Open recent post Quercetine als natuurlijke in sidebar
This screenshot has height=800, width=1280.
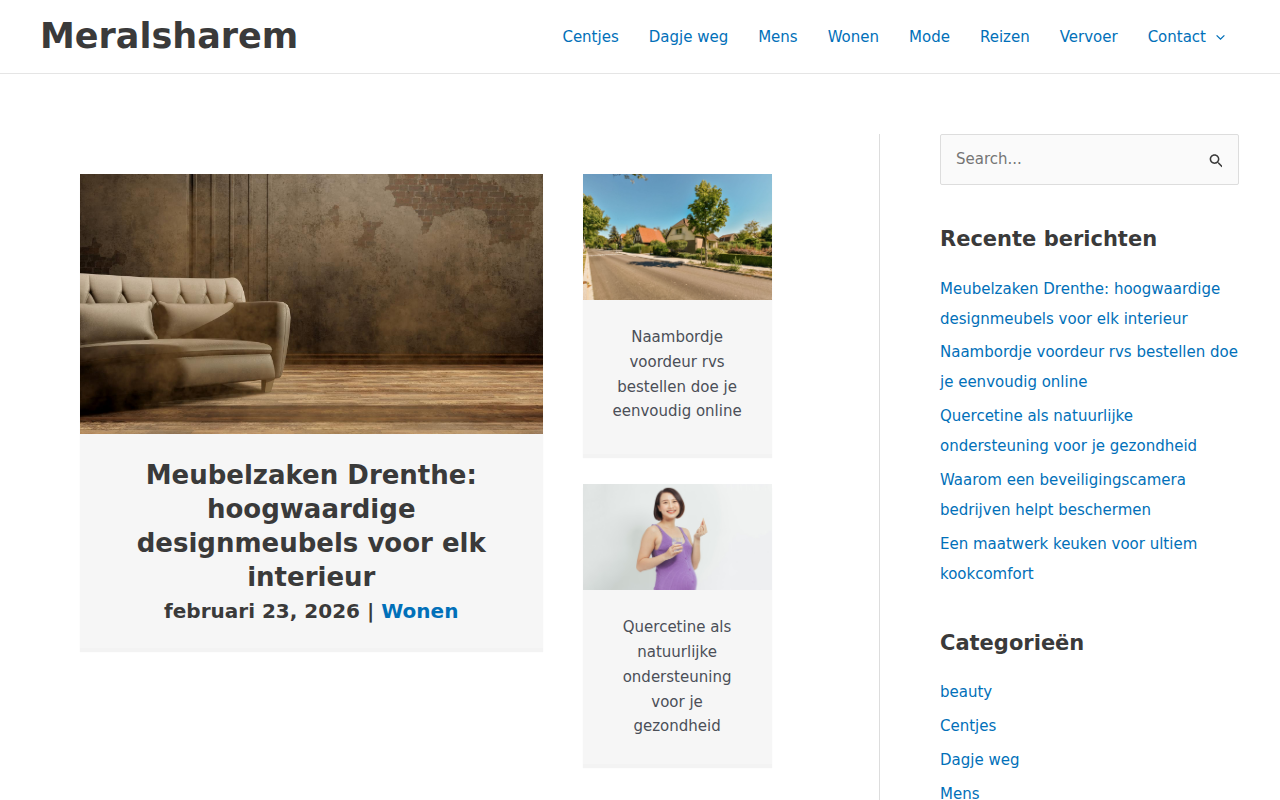coord(1068,430)
